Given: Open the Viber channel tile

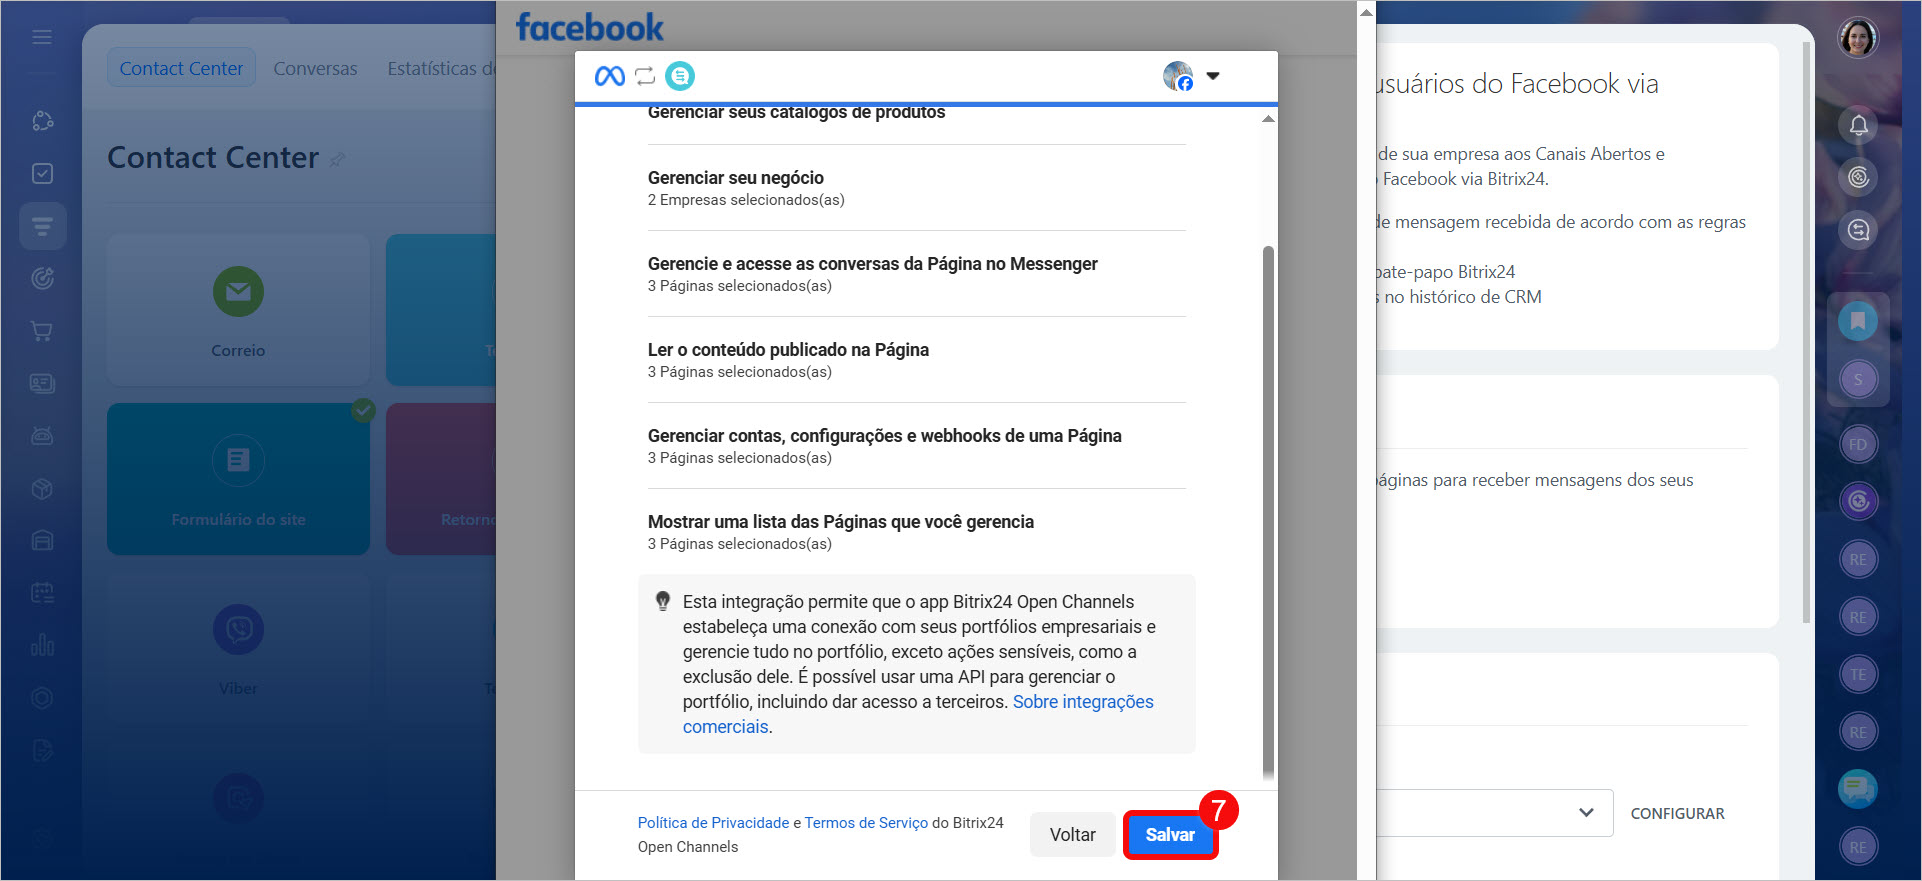Looking at the screenshot, I should [238, 648].
